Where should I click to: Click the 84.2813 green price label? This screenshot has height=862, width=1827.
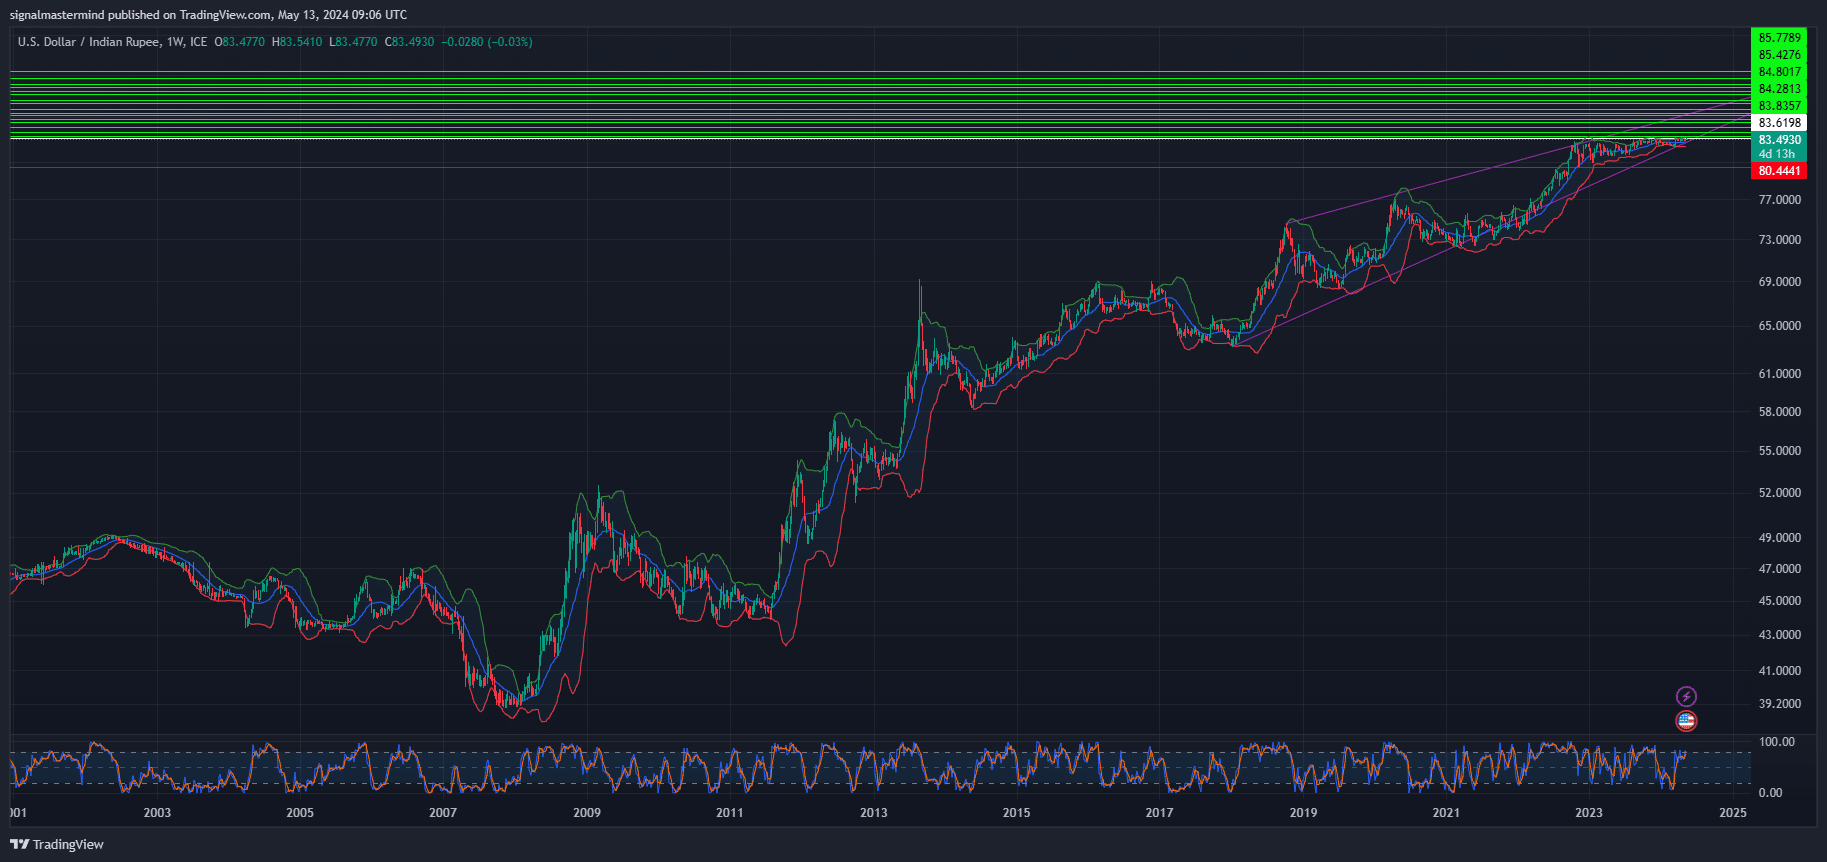pos(1780,89)
